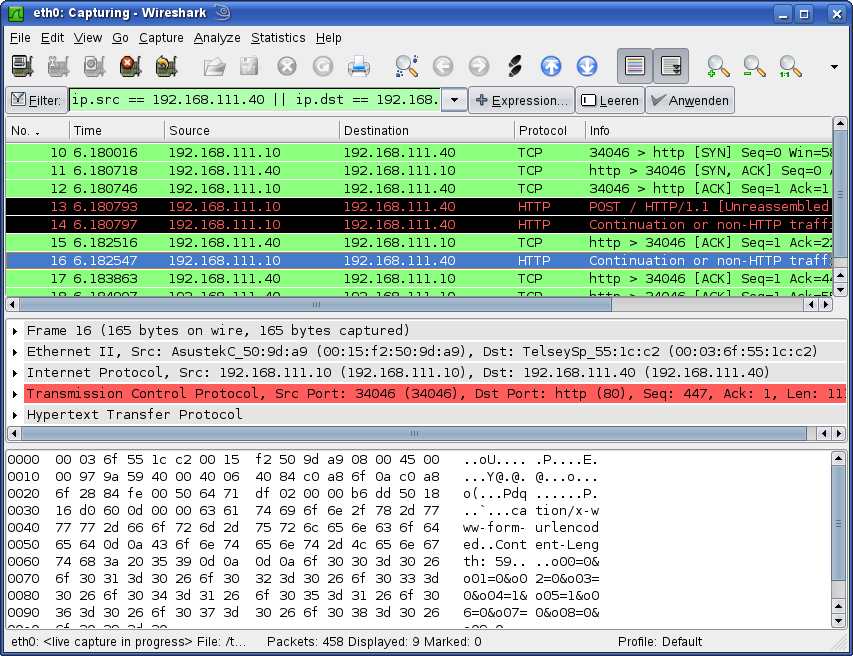Click packet list scroll down arrow
Screen dimensions: 853x656
click(839, 289)
